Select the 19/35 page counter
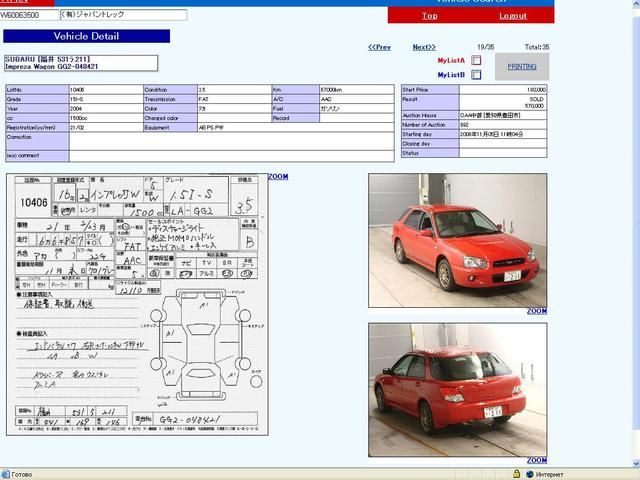Screen dimensions: 640x480 pyautogui.click(x=485, y=47)
